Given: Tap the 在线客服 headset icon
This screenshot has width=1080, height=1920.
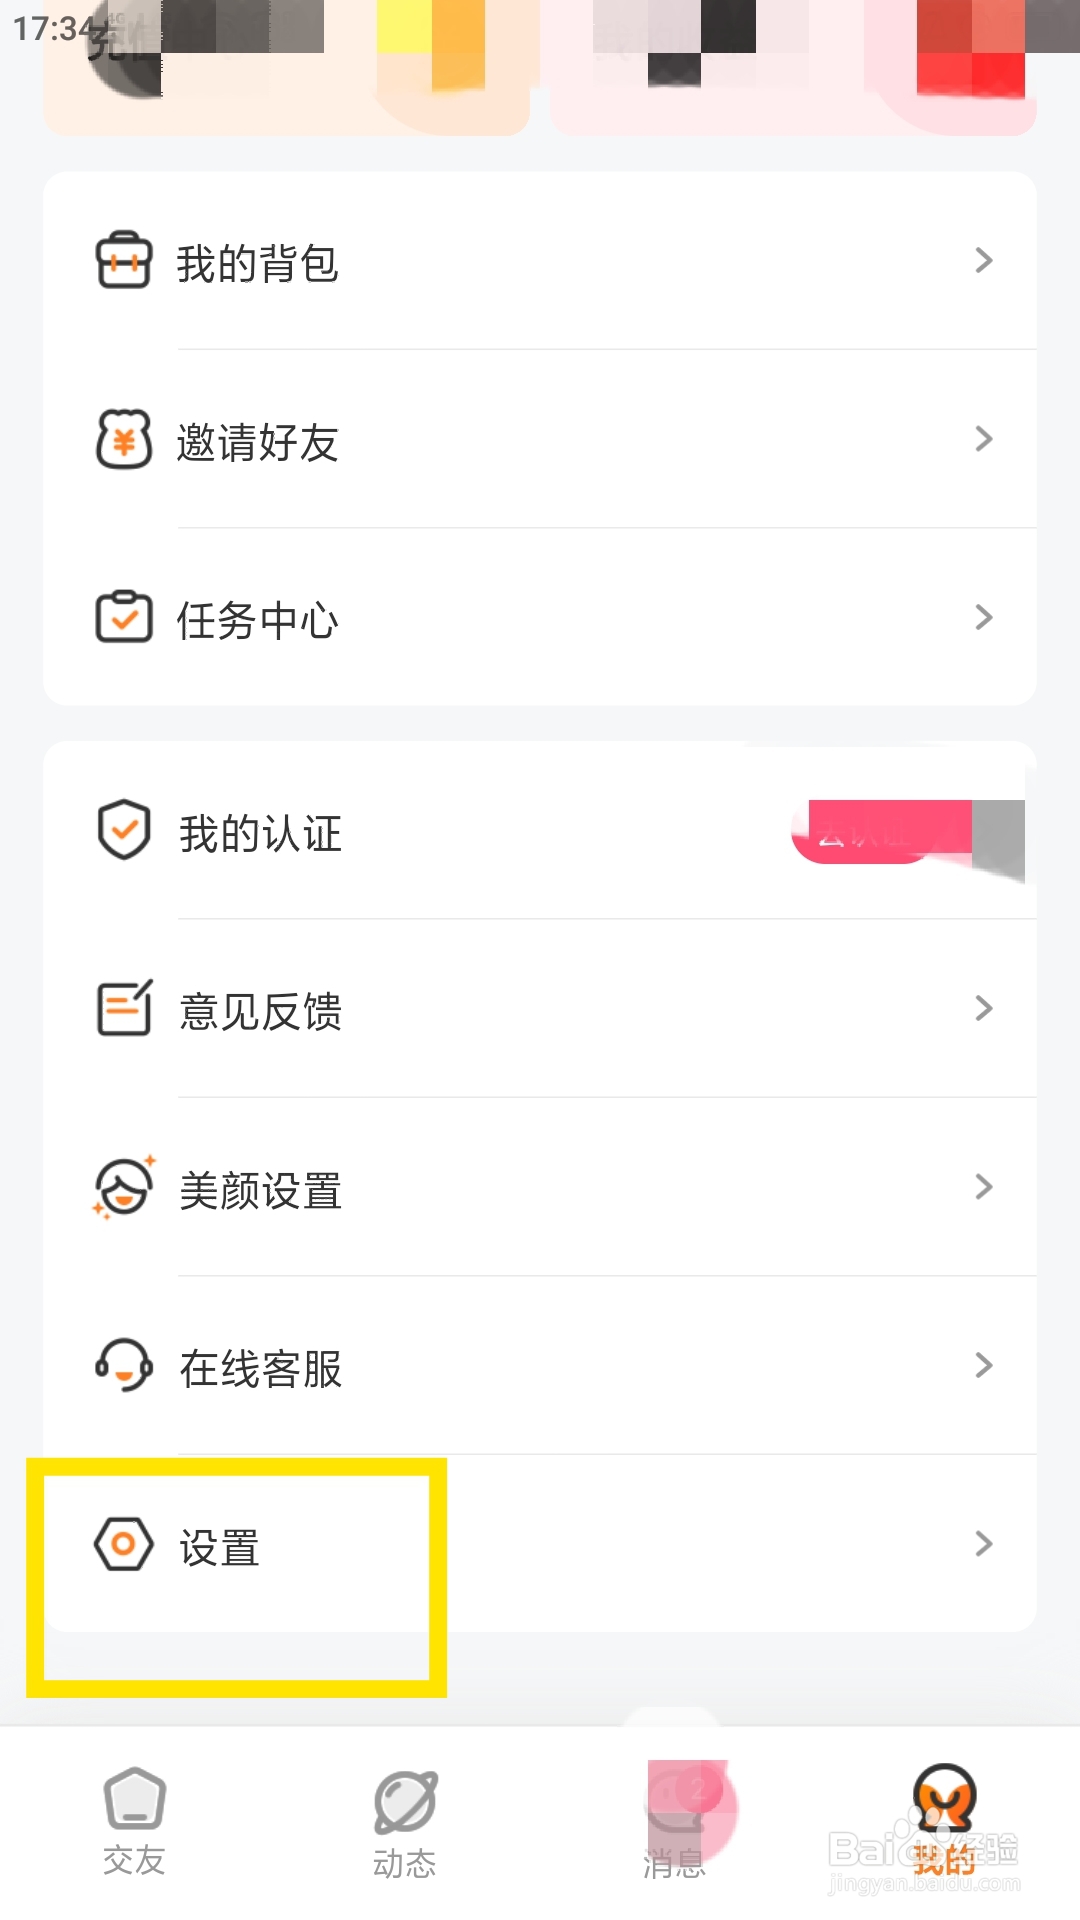Looking at the screenshot, I should coord(123,1365).
